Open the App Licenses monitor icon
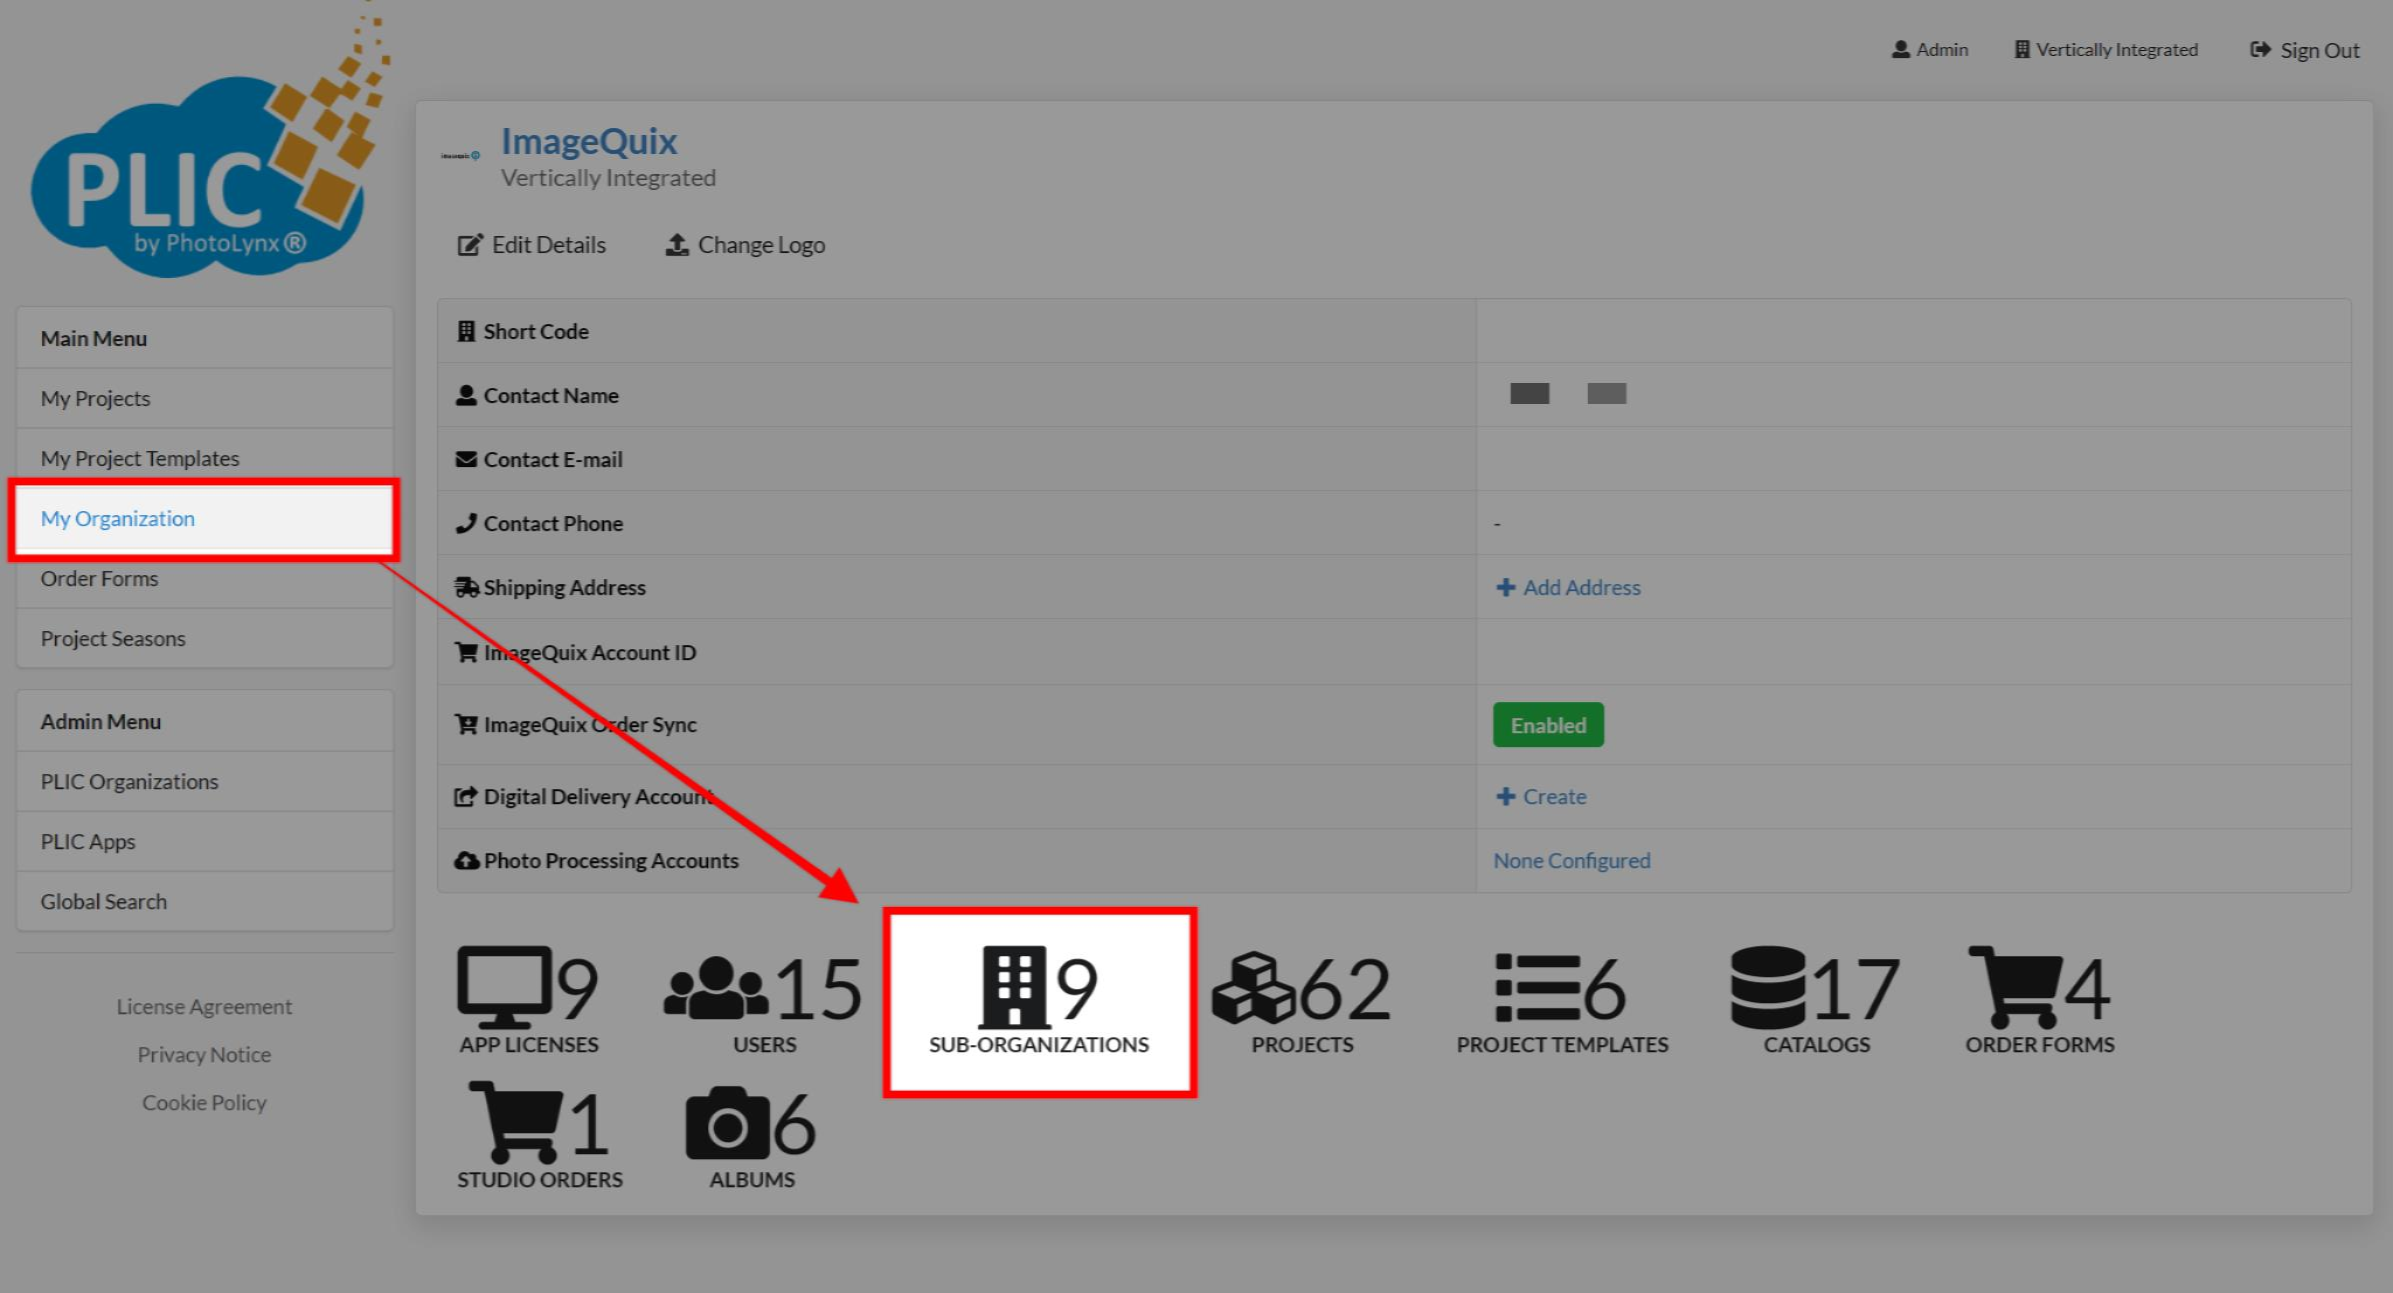2393x1293 pixels. [504, 987]
